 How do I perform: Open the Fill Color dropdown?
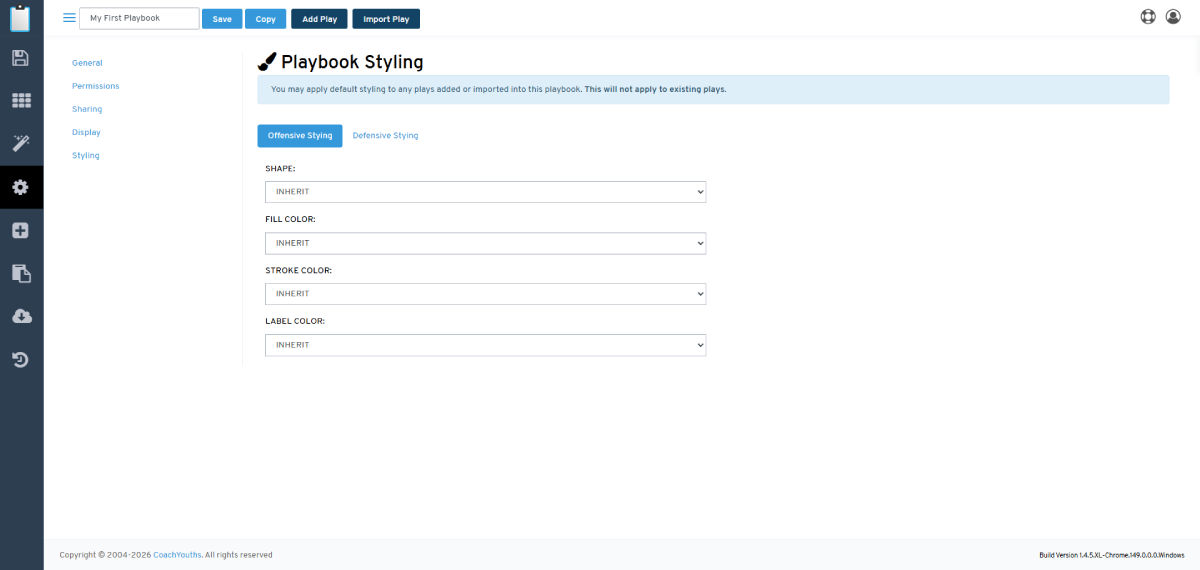pos(485,243)
